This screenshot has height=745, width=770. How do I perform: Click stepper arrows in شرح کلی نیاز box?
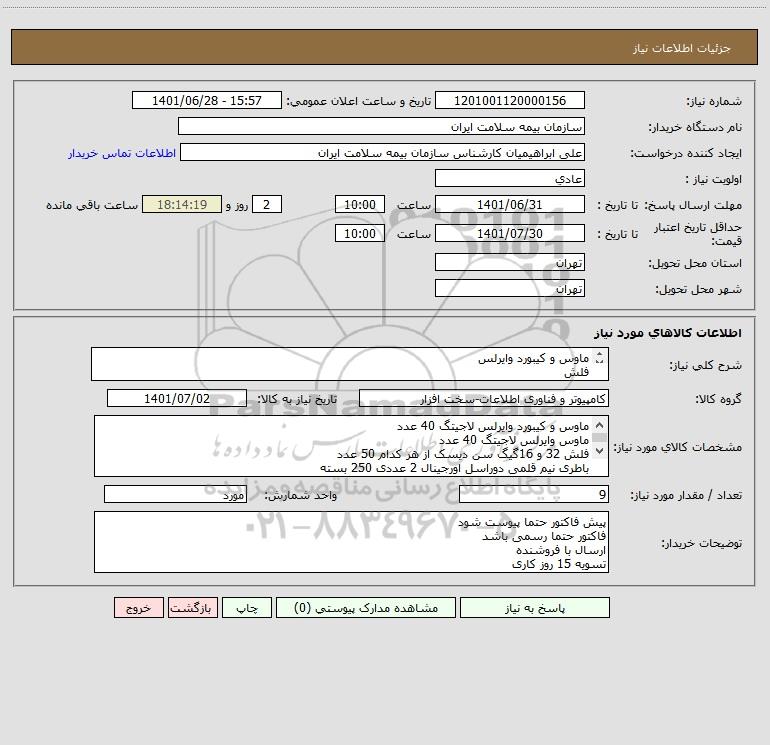[599, 358]
